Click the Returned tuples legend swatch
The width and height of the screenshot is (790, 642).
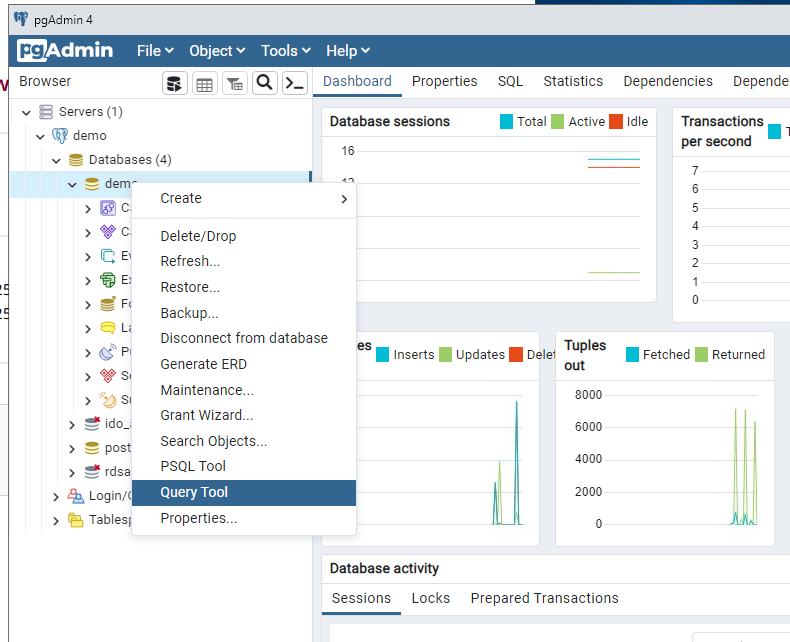[701, 355]
